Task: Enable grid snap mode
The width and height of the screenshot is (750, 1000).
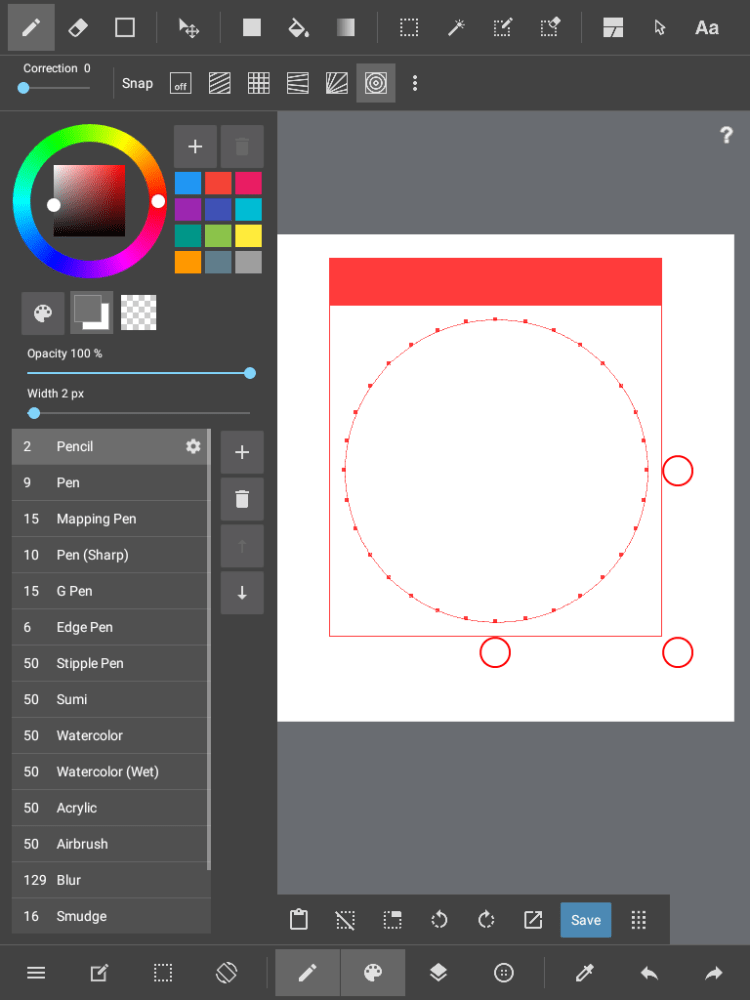Action: point(259,83)
